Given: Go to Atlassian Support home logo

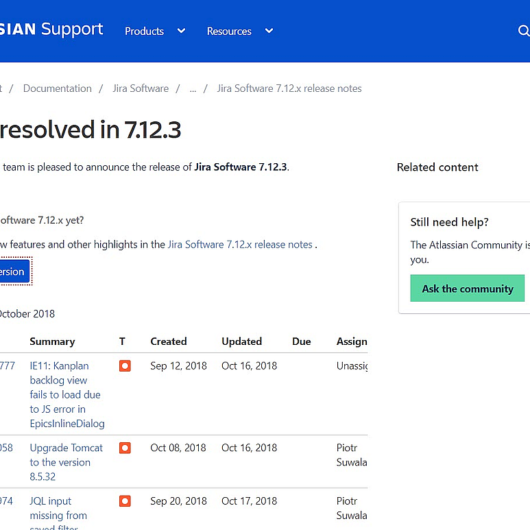Looking at the screenshot, I should point(51,29).
